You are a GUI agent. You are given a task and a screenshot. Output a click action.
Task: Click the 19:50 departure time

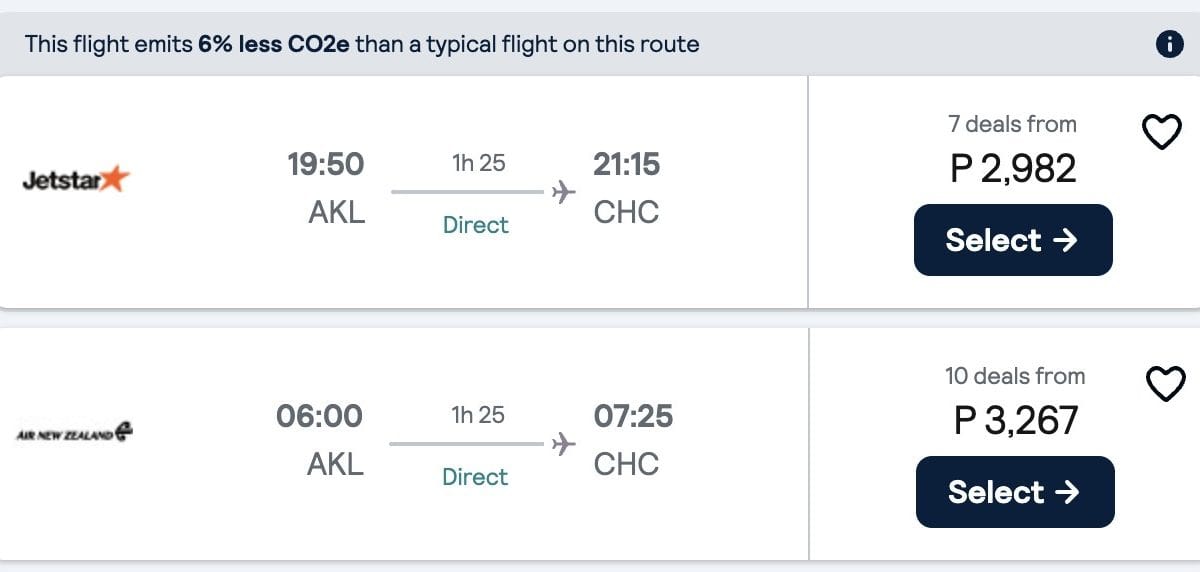click(326, 163)
